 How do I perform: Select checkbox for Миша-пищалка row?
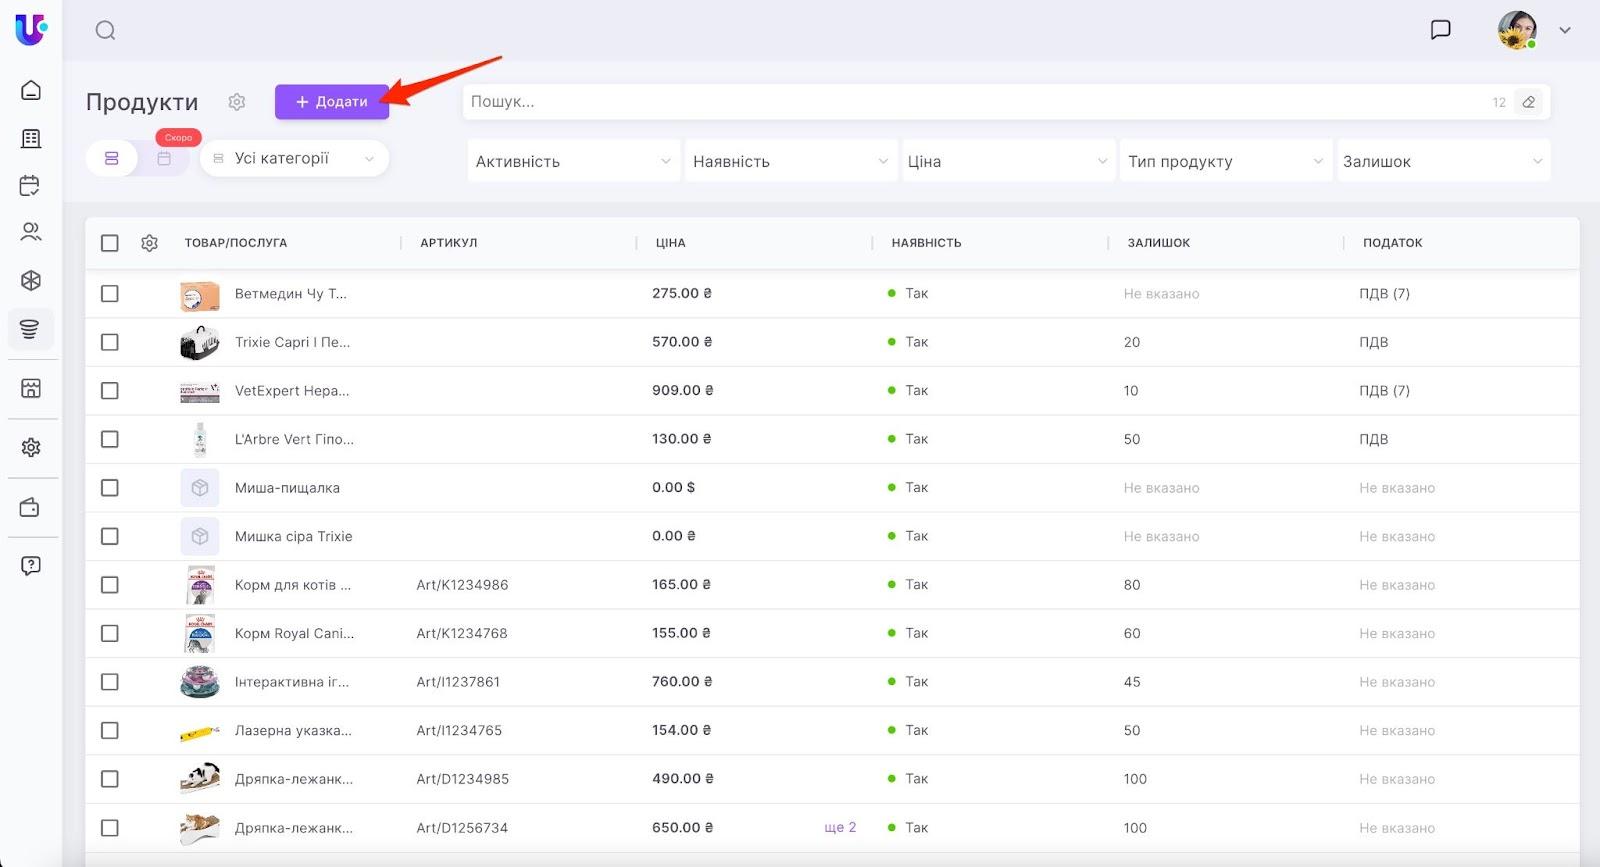click(110, 488)
